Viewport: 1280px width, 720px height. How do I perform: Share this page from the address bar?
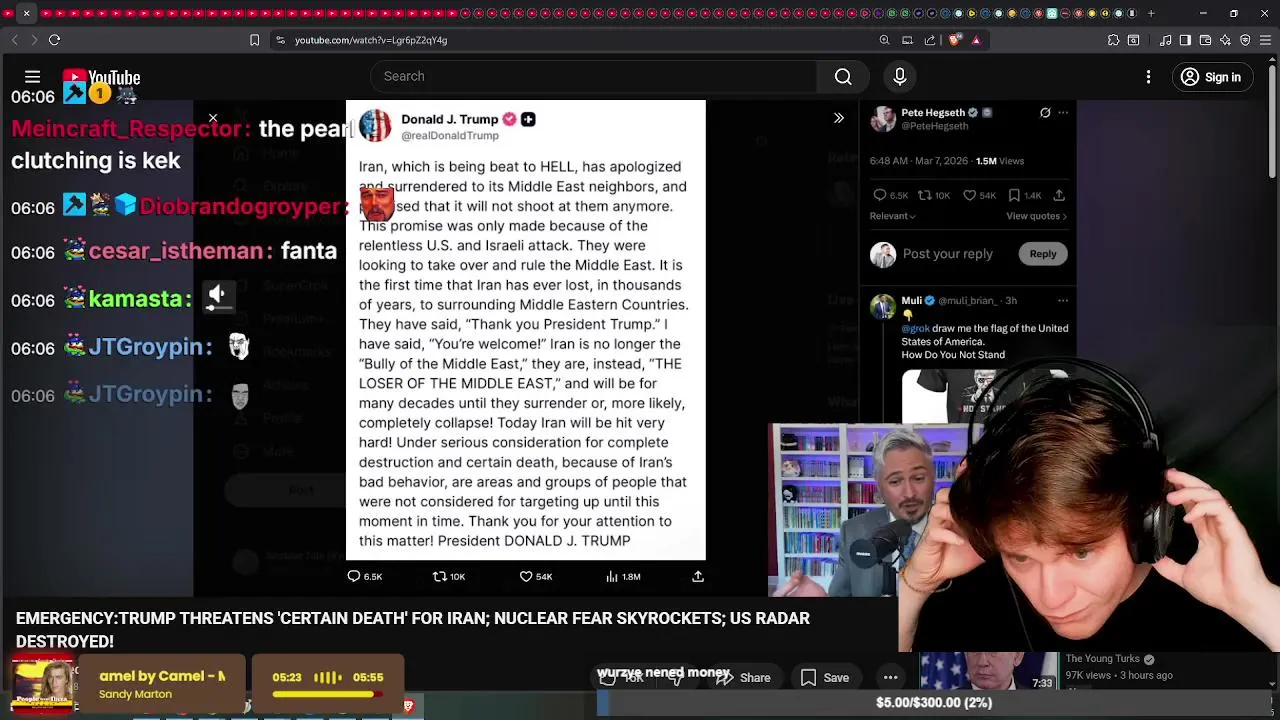[930, 40]
